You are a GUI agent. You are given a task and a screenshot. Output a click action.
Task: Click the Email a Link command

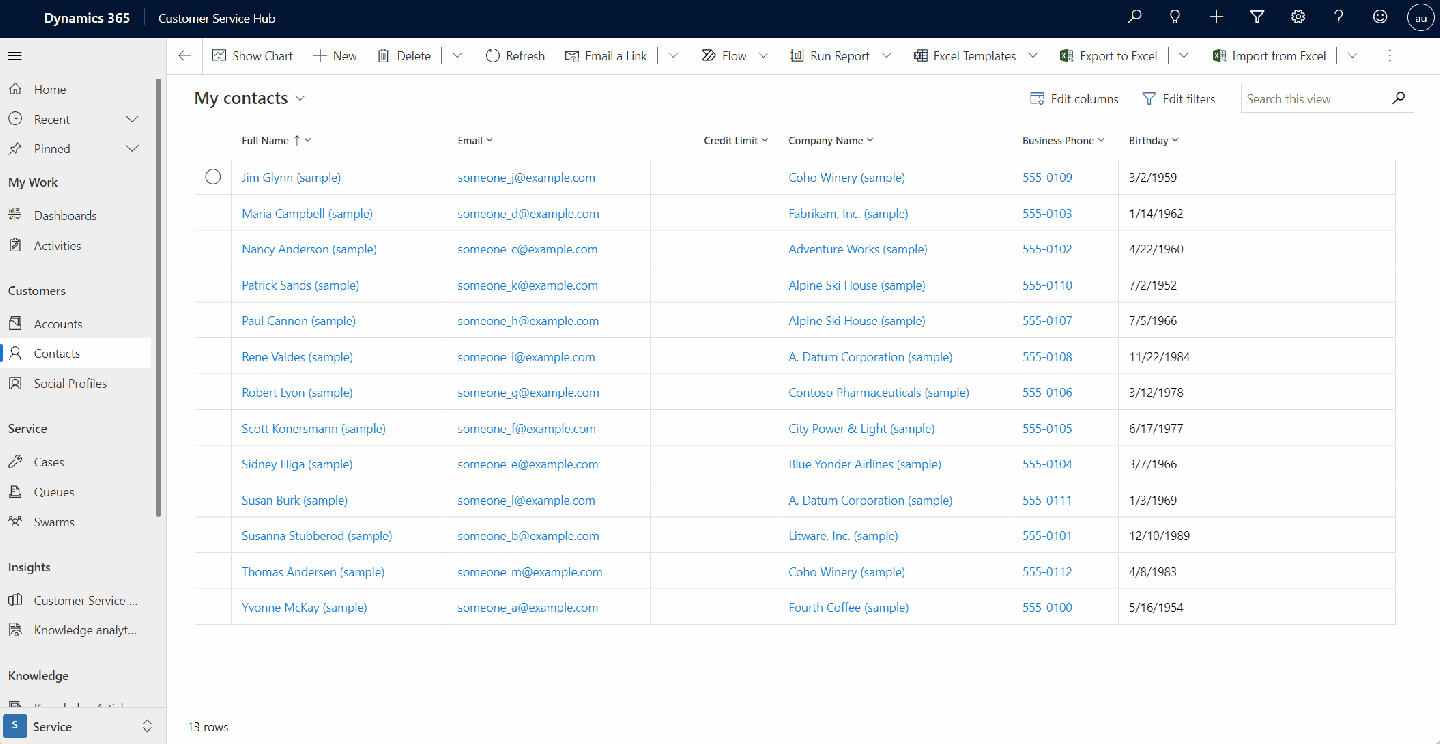[606, 55]
